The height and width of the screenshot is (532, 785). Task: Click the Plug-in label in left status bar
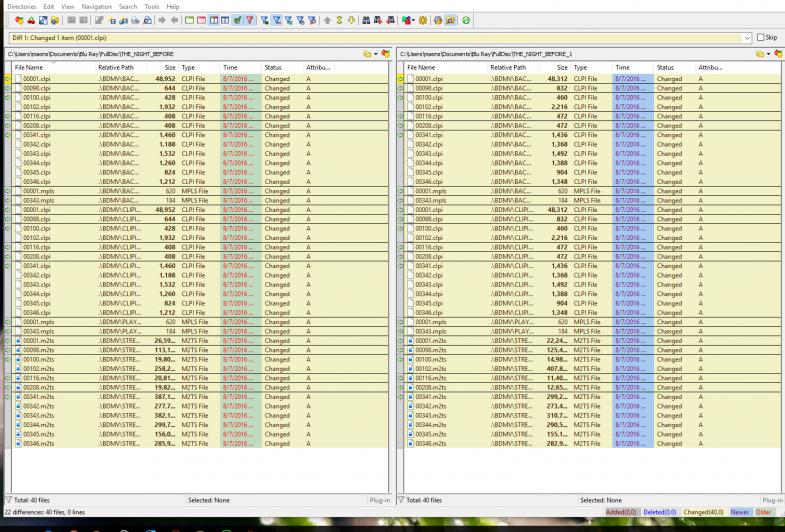coord(379,500)
